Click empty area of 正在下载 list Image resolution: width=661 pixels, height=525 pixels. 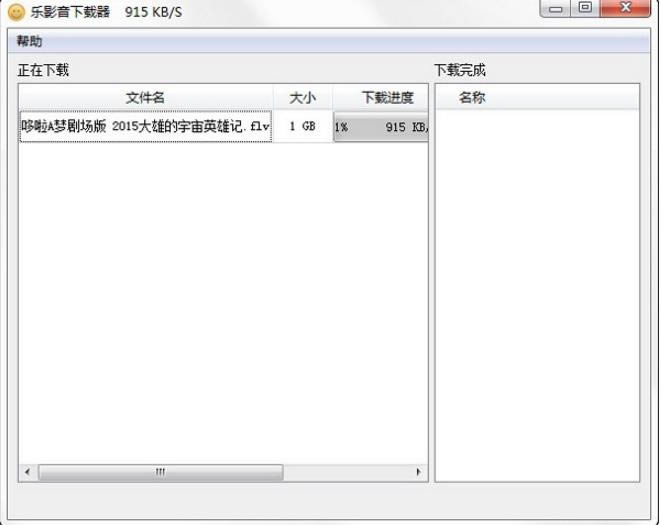click(x=223, y=302)
